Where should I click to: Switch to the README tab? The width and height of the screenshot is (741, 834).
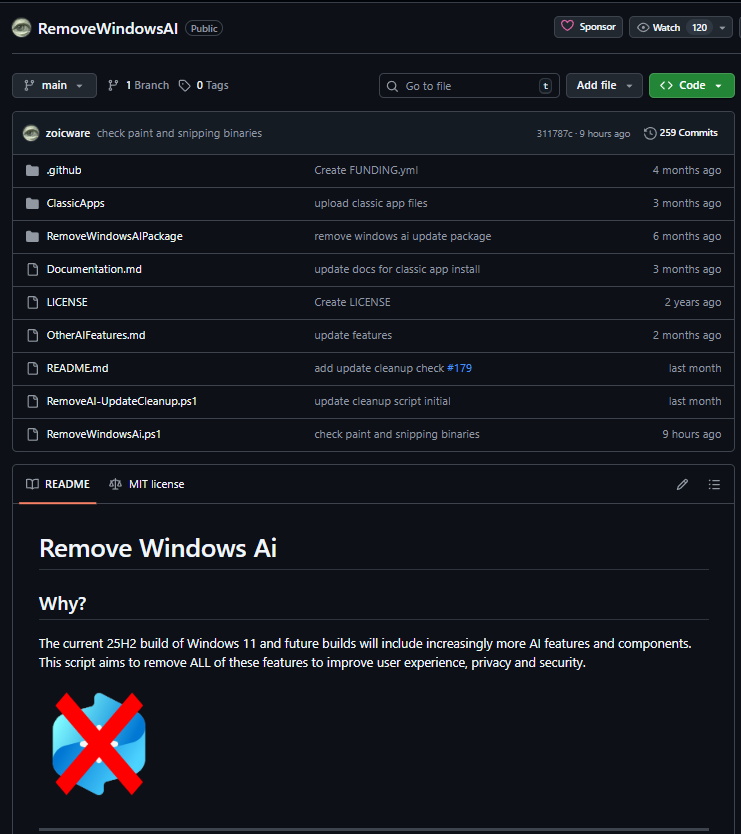pyautogui.click(x=57, y=484)
